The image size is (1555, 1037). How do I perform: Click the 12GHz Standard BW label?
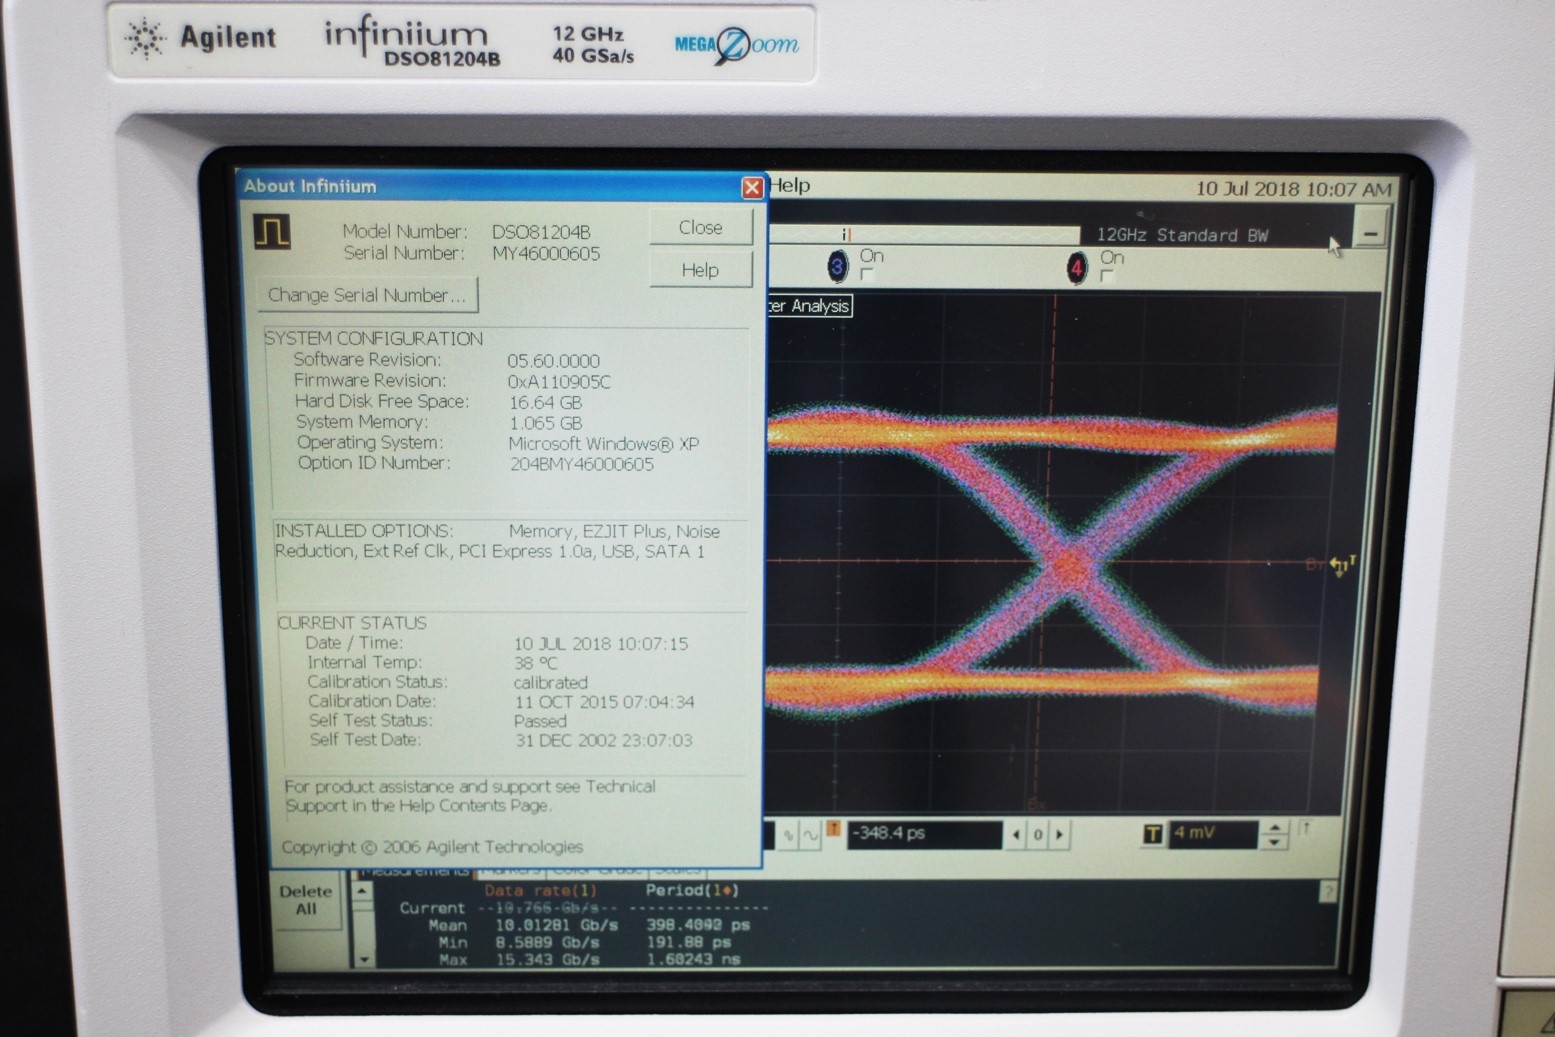coord(1182,235)
